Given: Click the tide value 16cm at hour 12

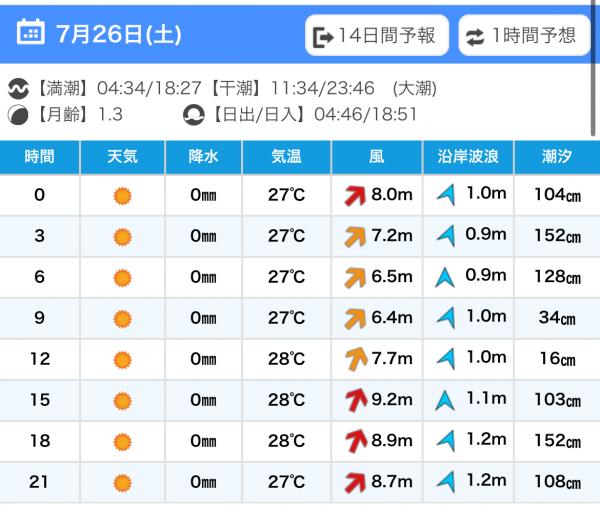Looking at the screenshot, I should (x=557, y=359).
